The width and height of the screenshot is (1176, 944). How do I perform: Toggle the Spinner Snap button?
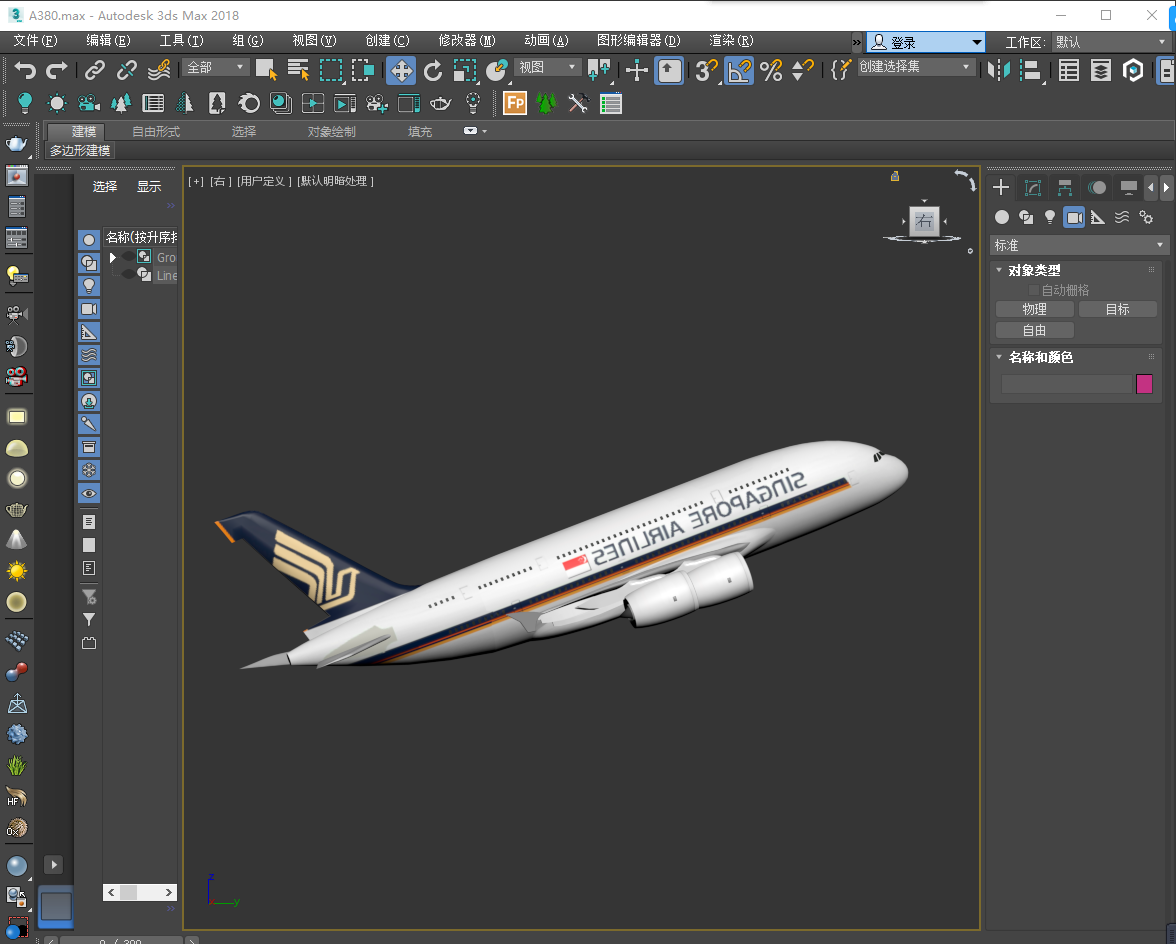point(803,70)
